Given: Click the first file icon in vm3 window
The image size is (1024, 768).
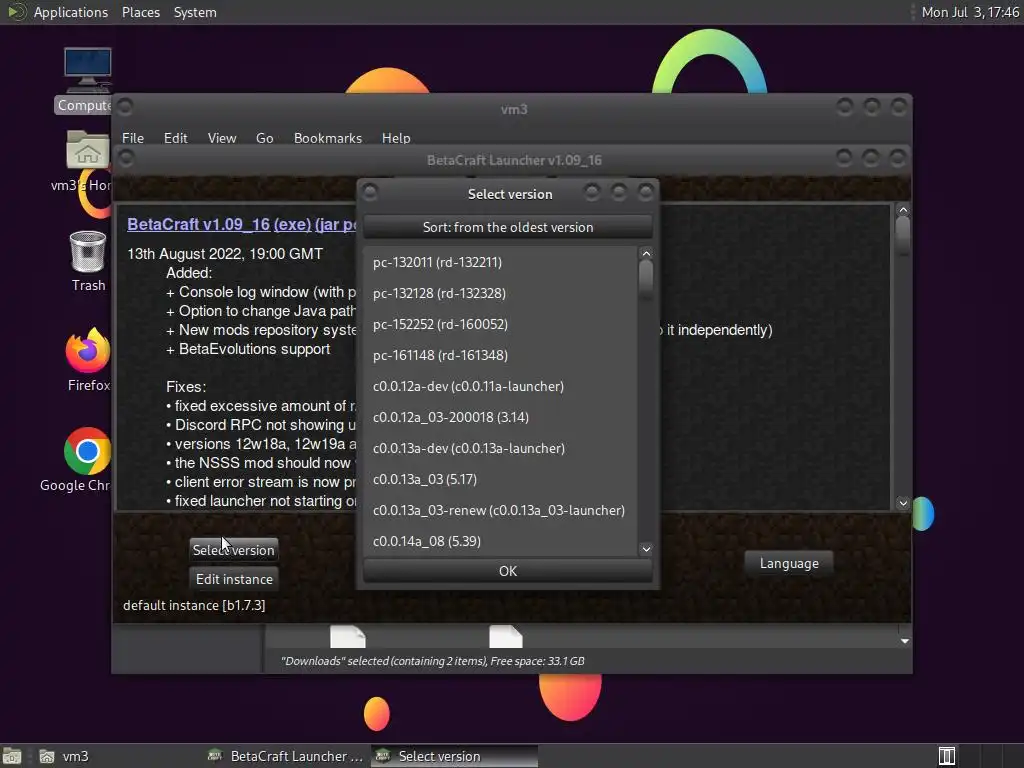Looking at the screenshot, I should 347,637.
